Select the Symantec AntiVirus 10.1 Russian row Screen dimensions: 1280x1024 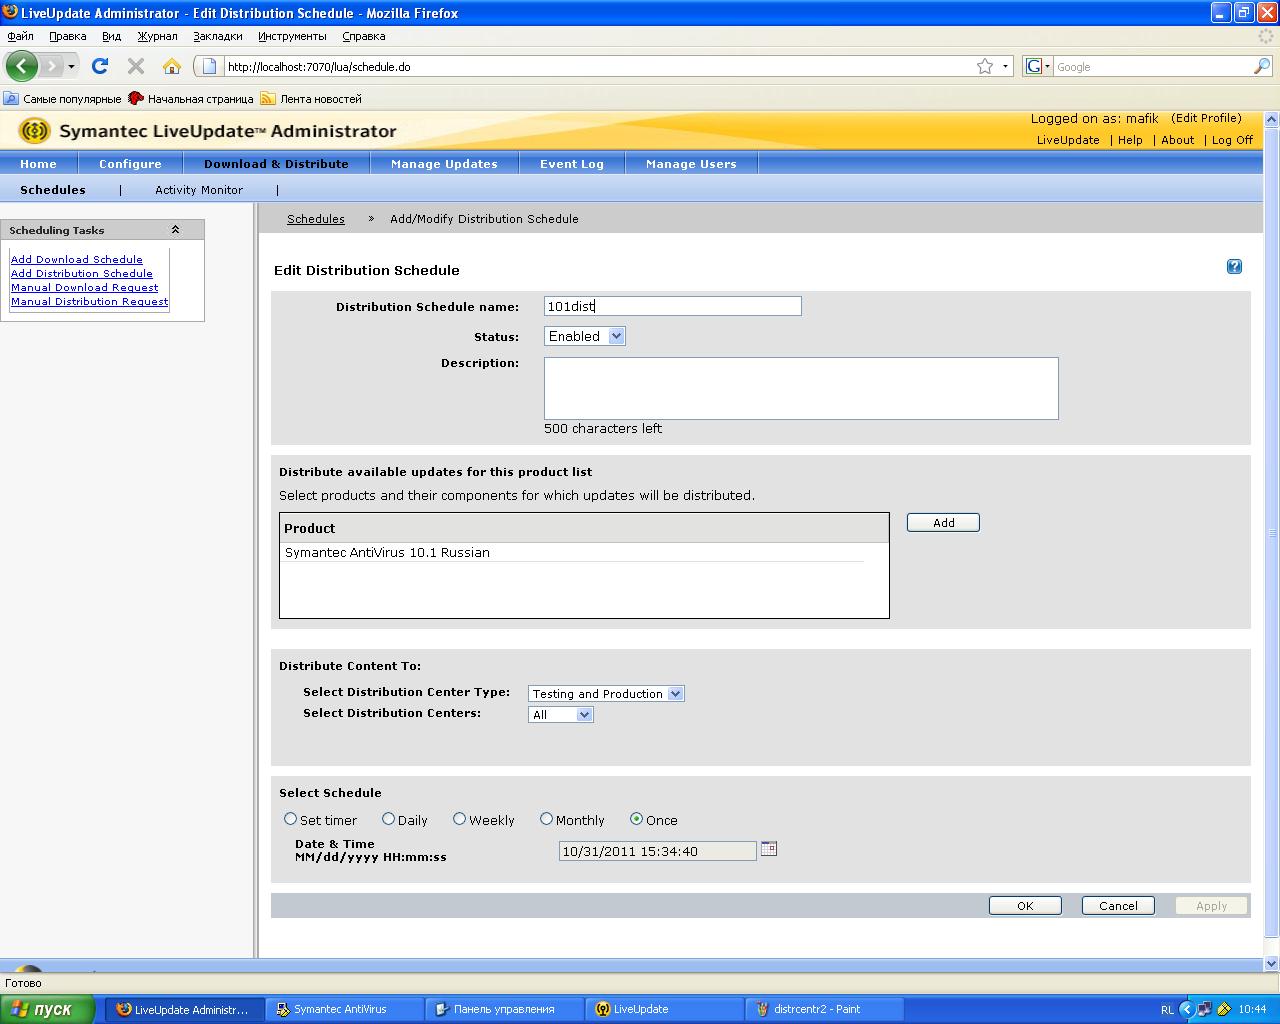point(574,552)
